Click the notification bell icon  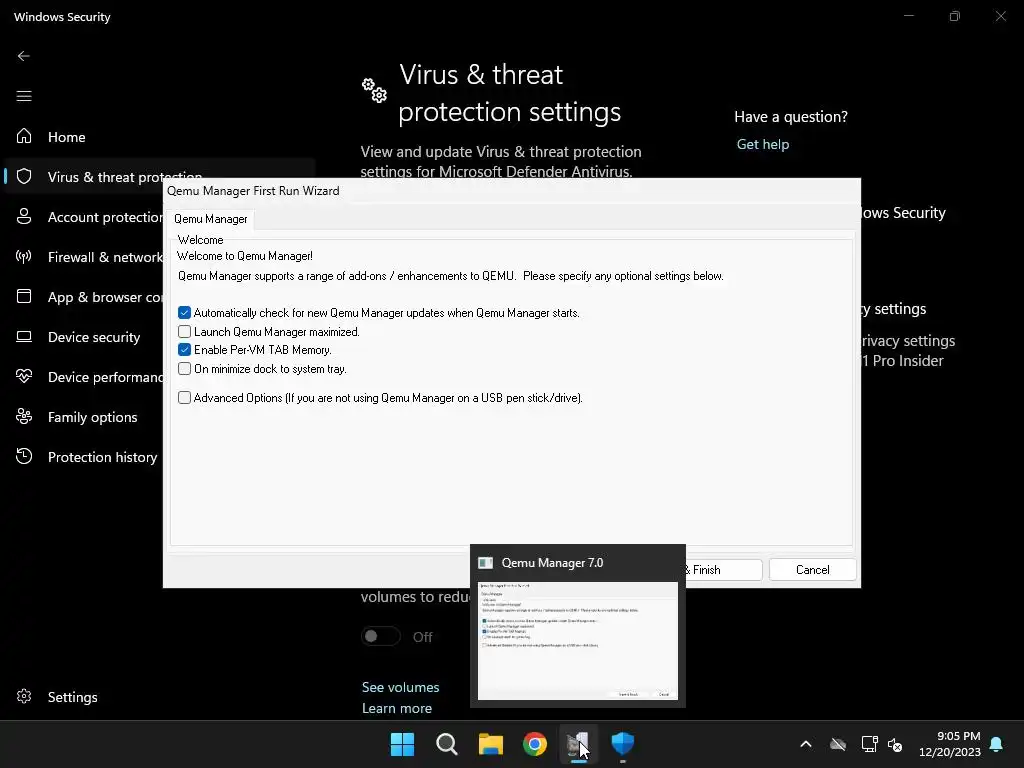pos(996,744)
